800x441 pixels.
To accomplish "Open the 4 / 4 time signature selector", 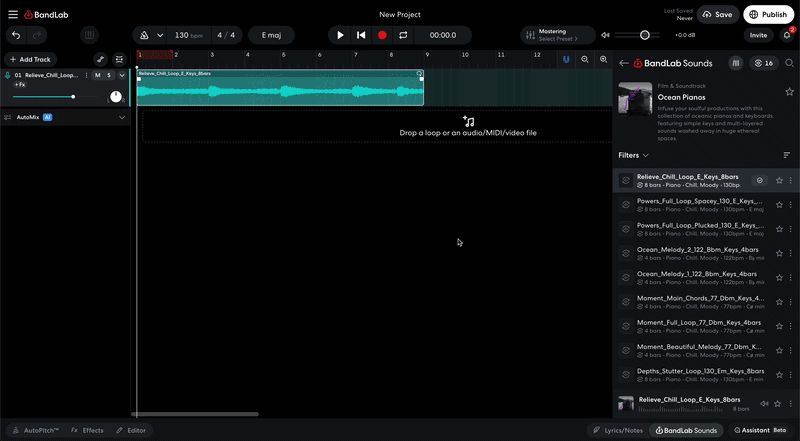I will [226, 35].
